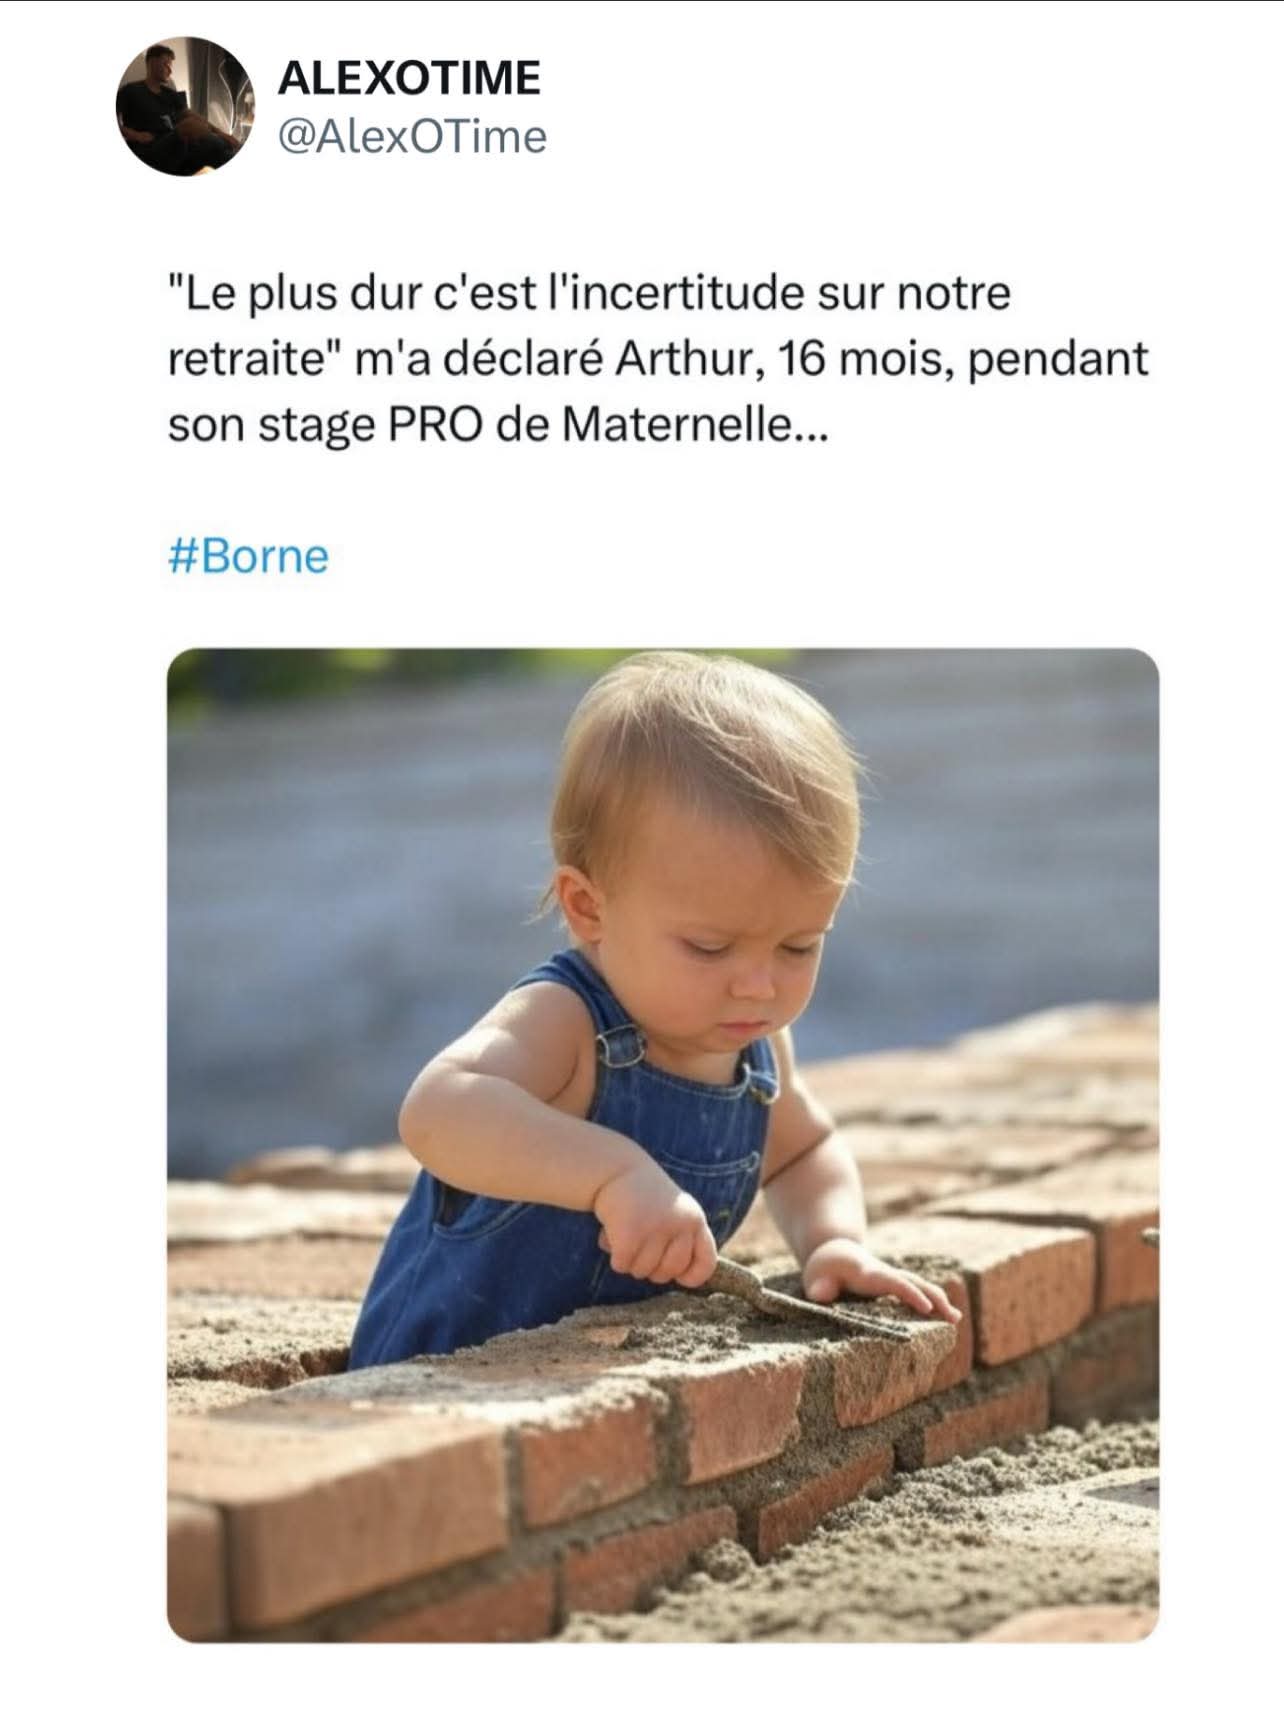1284x1722 pixels.
Task: Open the @AlexOTime handle link
Action: [x=412, y=137]
